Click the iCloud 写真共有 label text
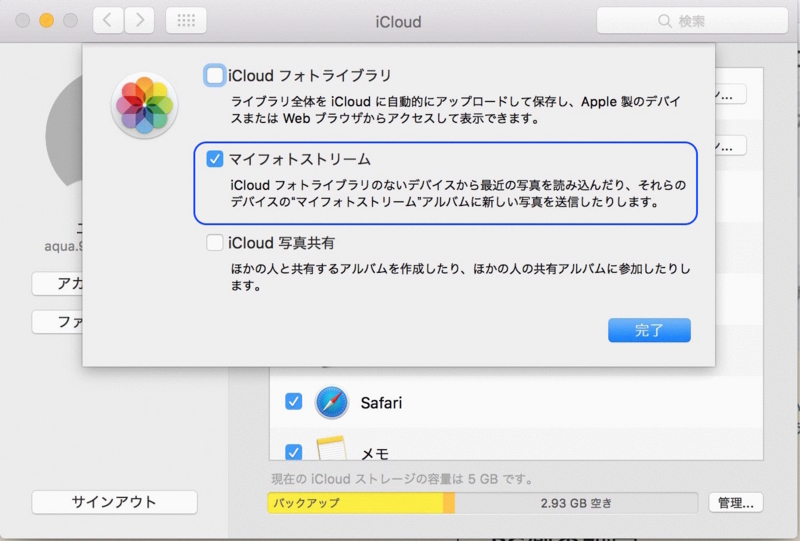 pyautogui.click(x=281, y=243)
